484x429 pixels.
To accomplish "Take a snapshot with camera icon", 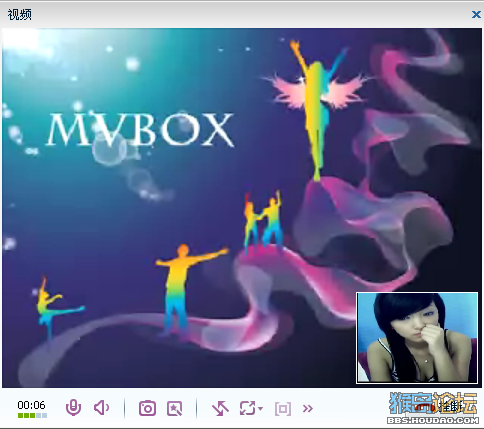I will 147,408.
